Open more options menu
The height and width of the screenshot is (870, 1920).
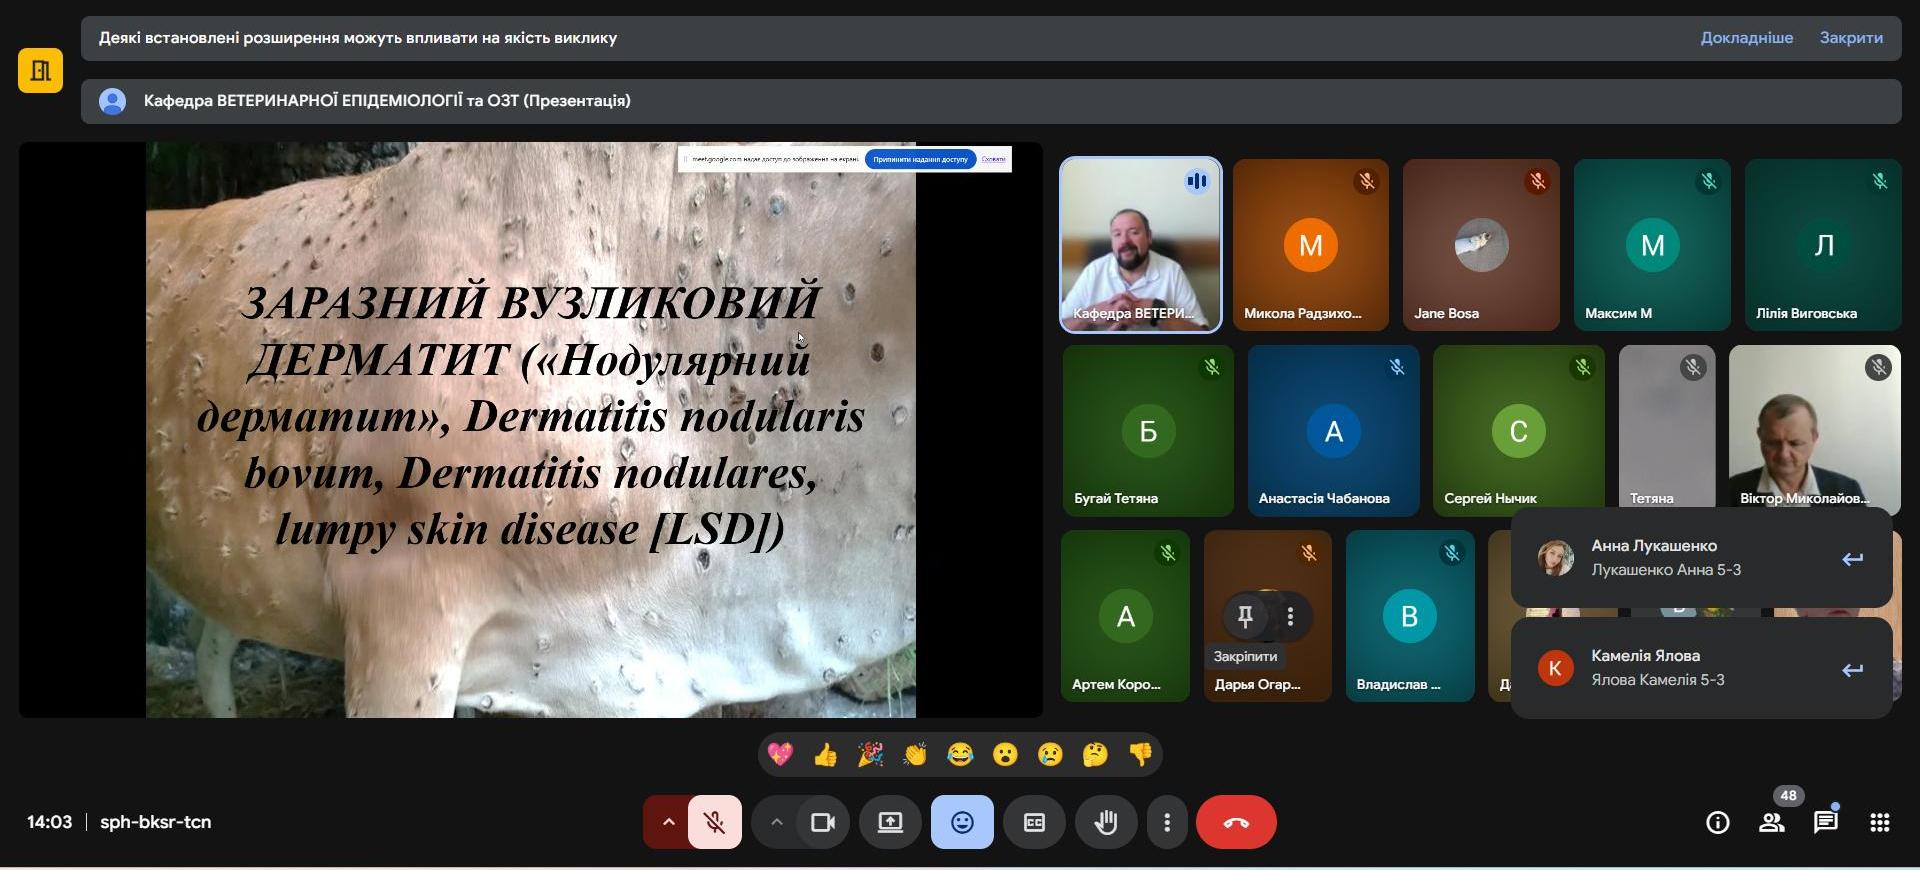(x=1167, y=822)
